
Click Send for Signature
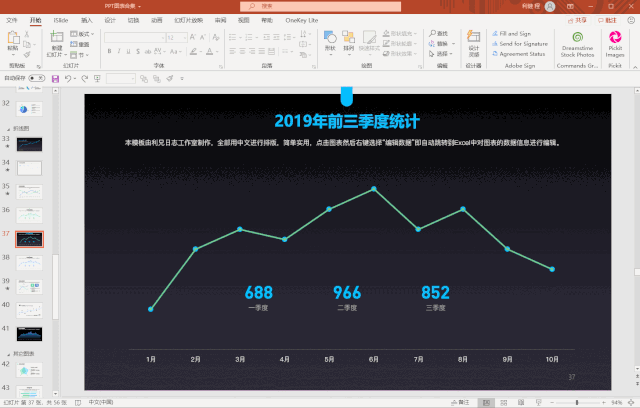(520, 44)
